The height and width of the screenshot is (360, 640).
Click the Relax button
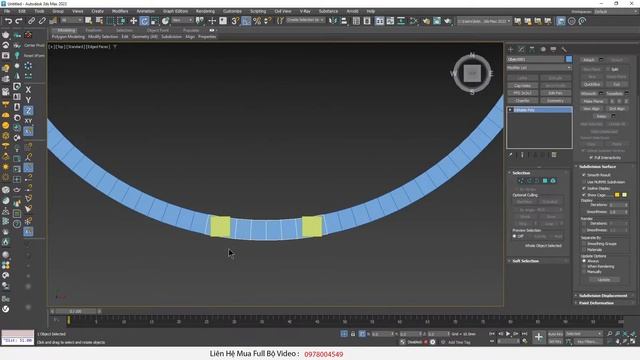(x=601, y=116)
